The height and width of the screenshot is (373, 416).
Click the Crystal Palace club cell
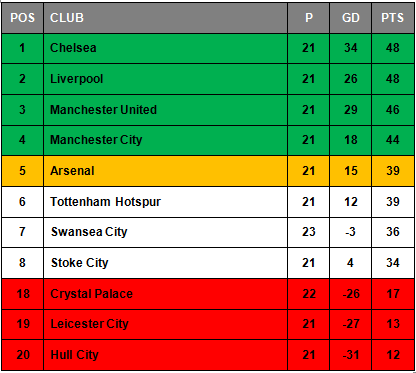click(x=165, y=294)
